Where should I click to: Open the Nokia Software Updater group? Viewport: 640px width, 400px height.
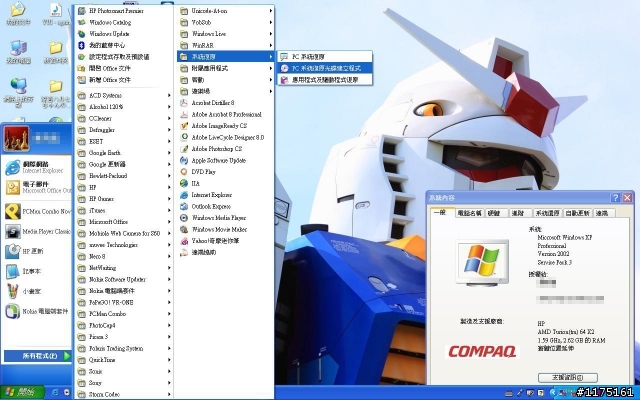(124, 280)
